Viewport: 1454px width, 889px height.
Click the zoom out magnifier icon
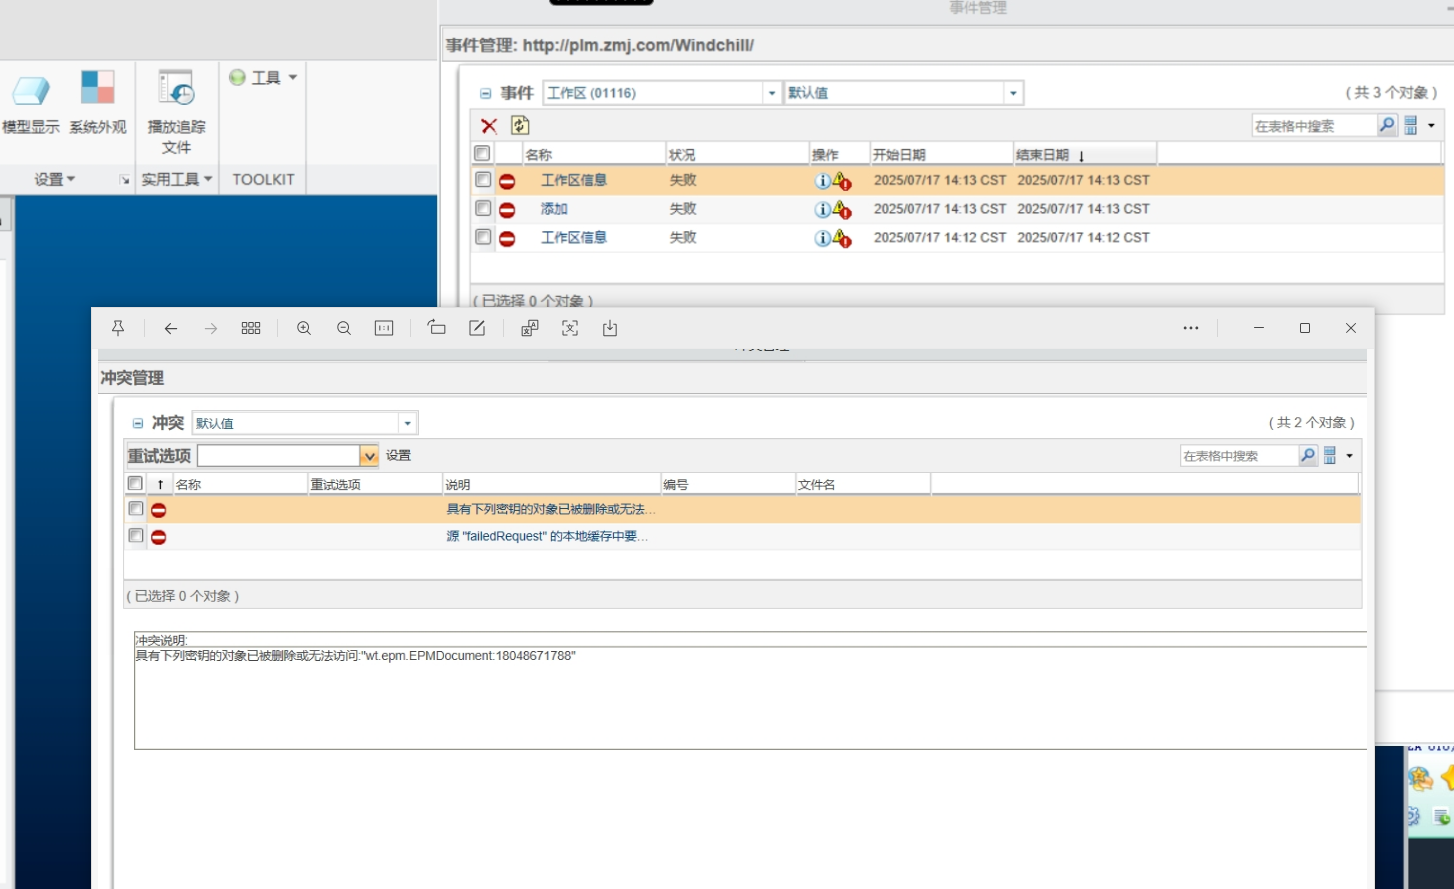(x=344, y=328)
